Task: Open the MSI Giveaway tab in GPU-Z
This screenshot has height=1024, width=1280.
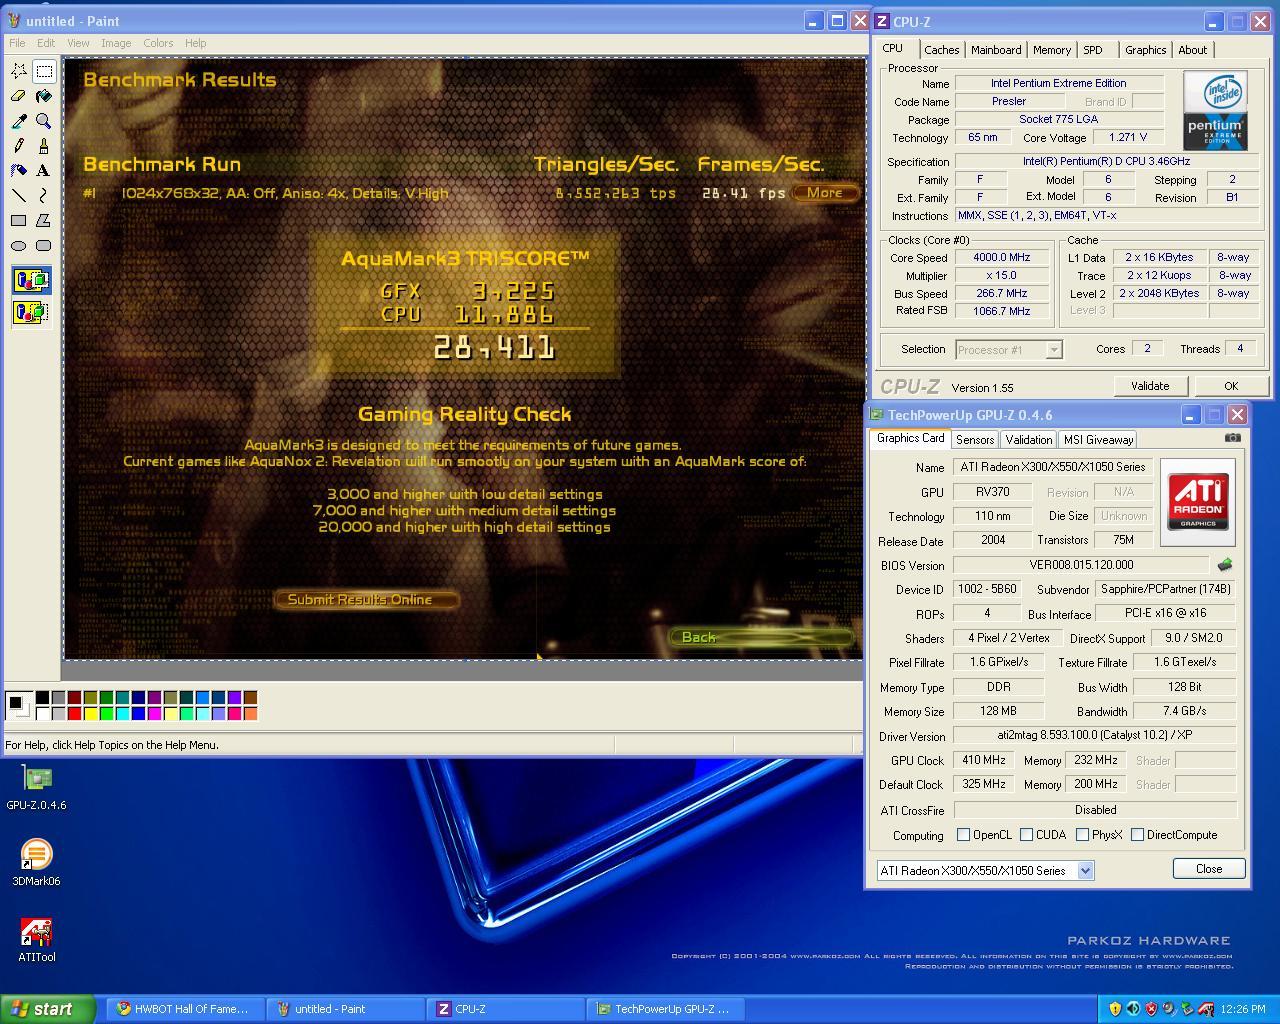Action: tap(1098, 440)
